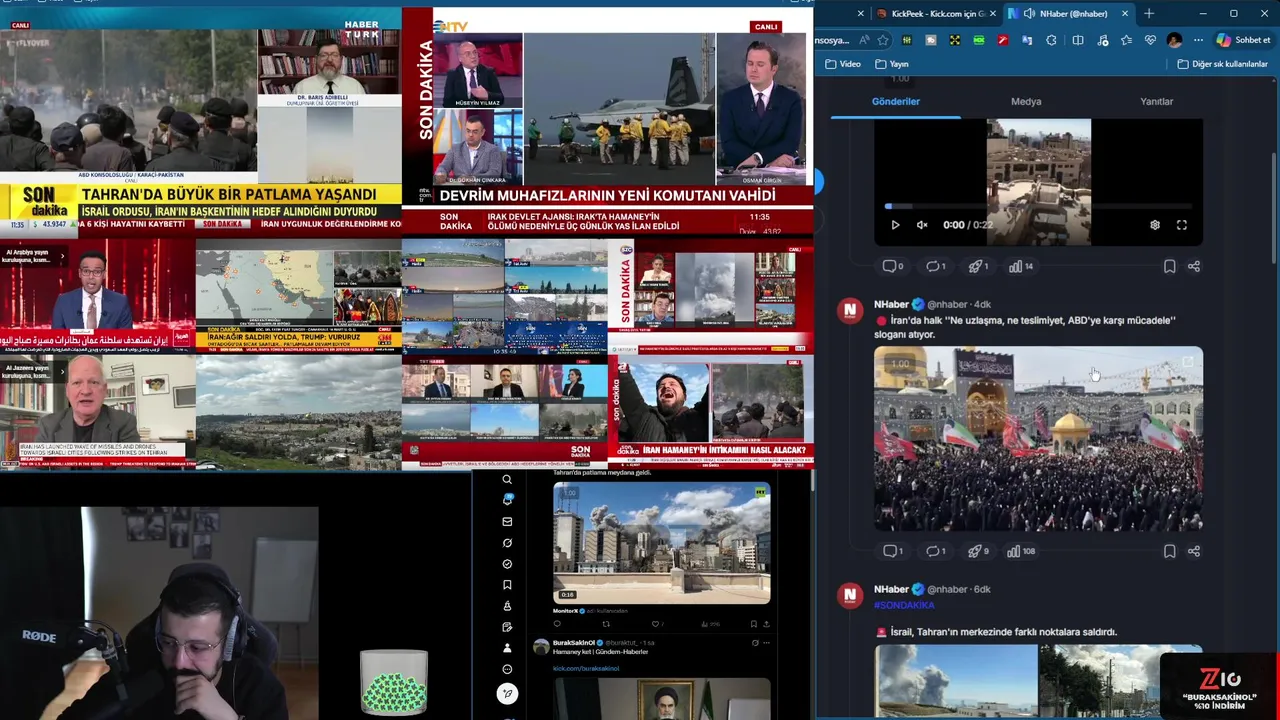Image resolution: width=1280 pixels, height=720 pixels.
Task: Mute the NHaber tab via speaker icon
Action: click(x=1029, y=14)
